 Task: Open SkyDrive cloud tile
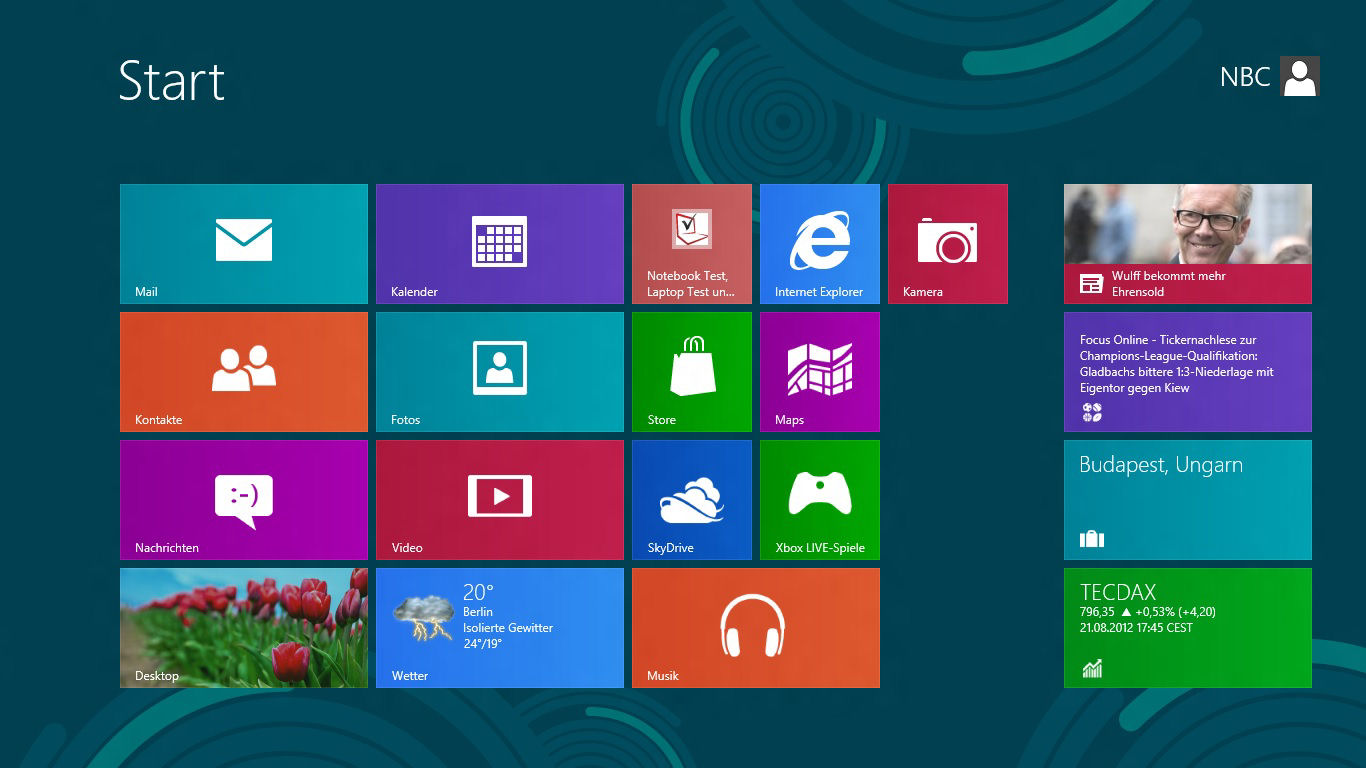(691, 499)
